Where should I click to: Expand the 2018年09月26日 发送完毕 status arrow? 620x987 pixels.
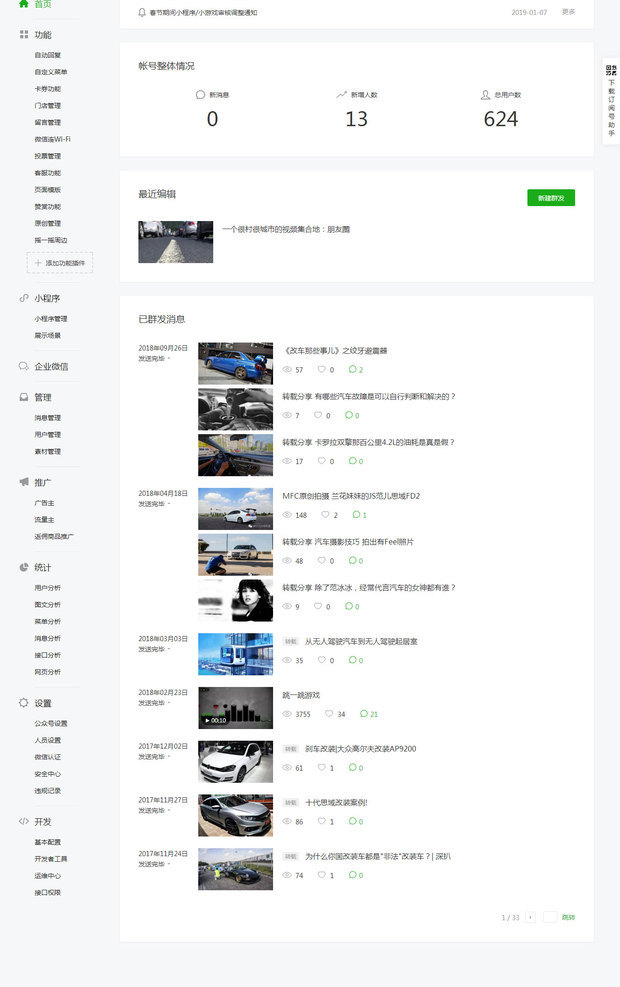tap(169, 358)
